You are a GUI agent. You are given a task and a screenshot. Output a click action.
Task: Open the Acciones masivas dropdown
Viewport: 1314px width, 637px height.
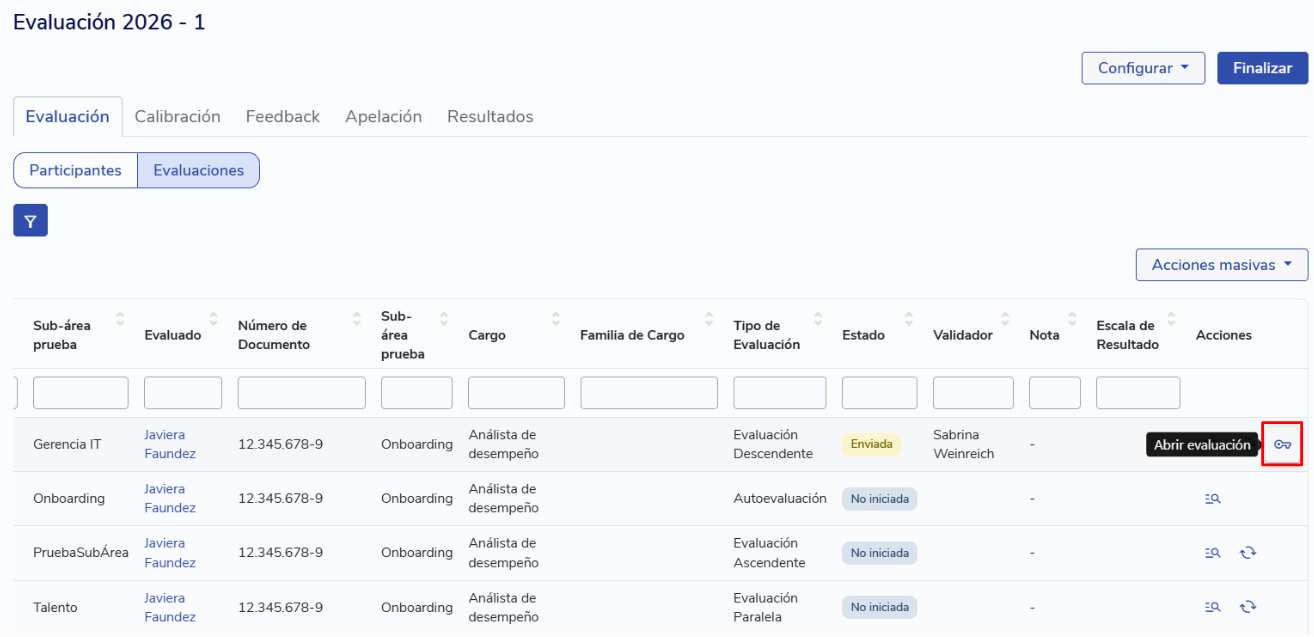coord(1221,265)
